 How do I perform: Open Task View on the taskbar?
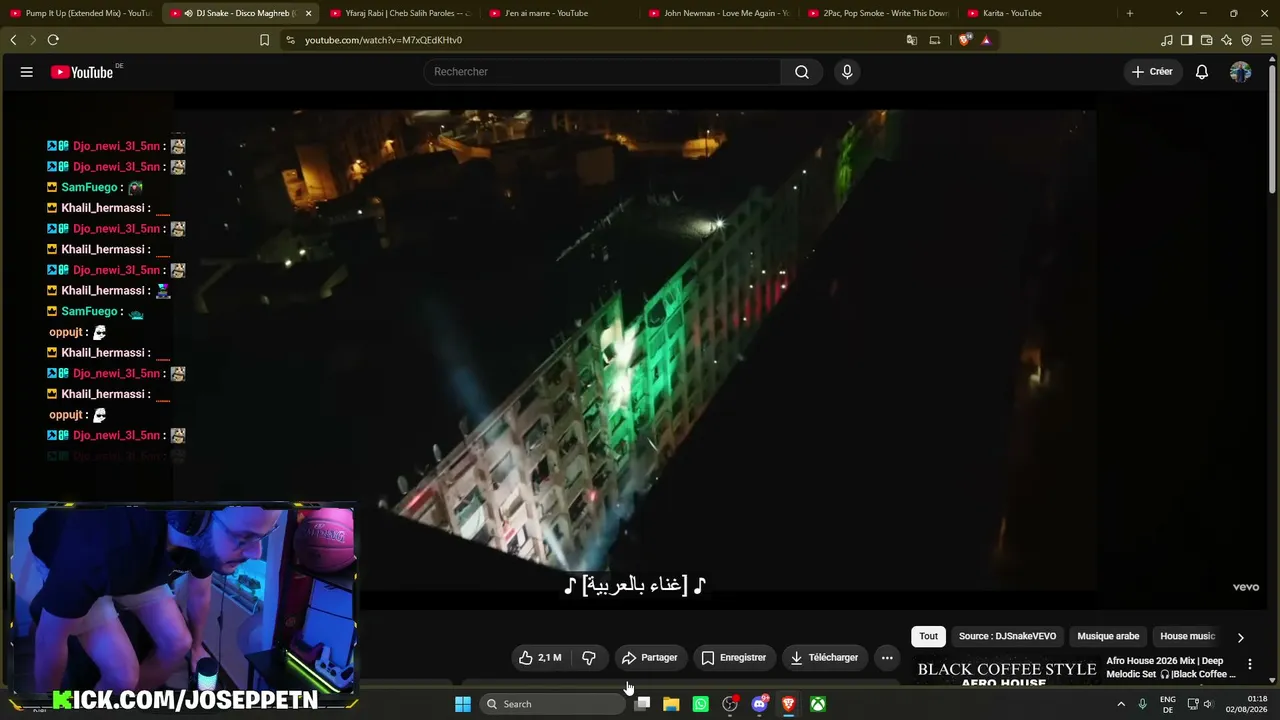[x=642, y=704]
